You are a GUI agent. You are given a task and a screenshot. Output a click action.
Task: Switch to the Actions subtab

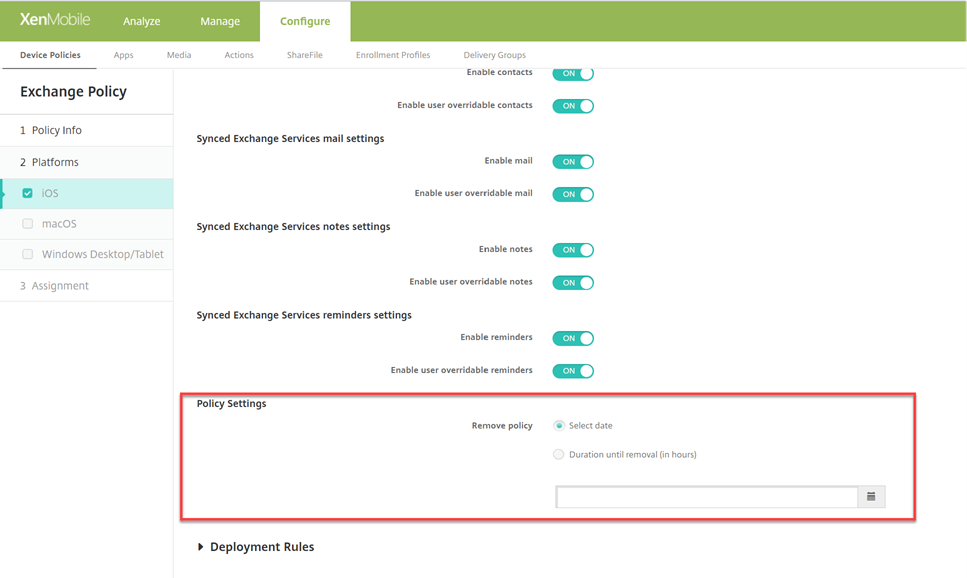[239, 55]
